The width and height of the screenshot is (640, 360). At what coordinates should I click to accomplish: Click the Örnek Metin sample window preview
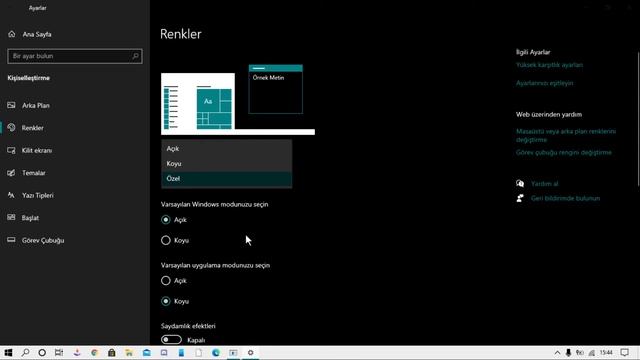click(276, 89)
